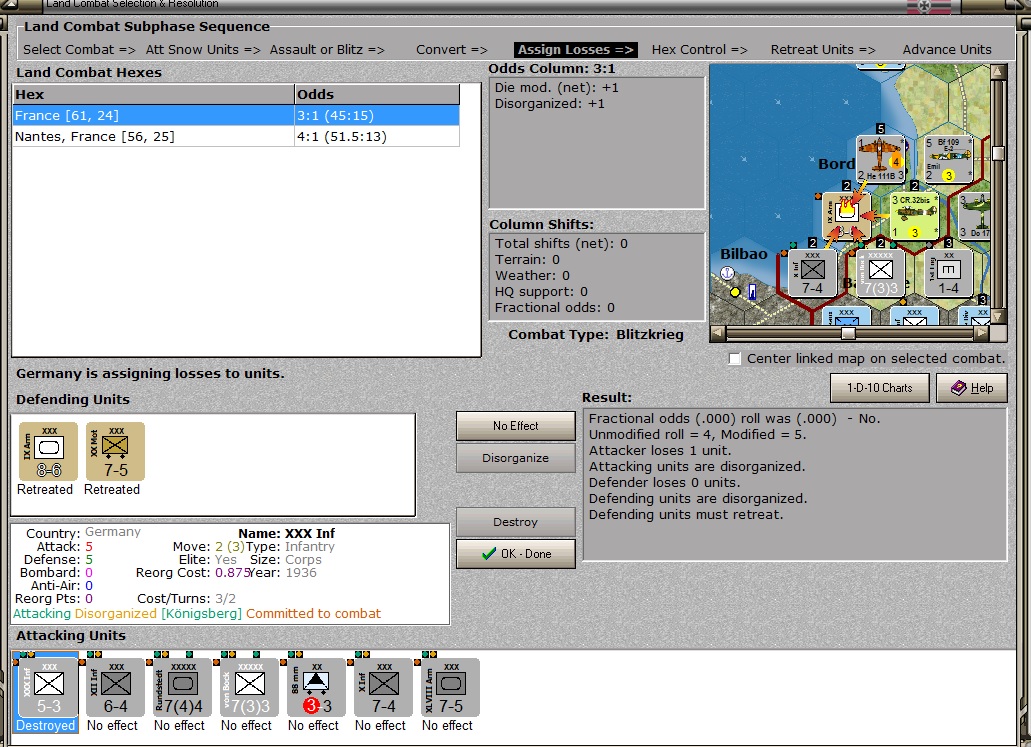This screenshot has height=747, width=1031.
Task: Click the CR.32bis aircraft counter on the map
Action: (915, 216)
